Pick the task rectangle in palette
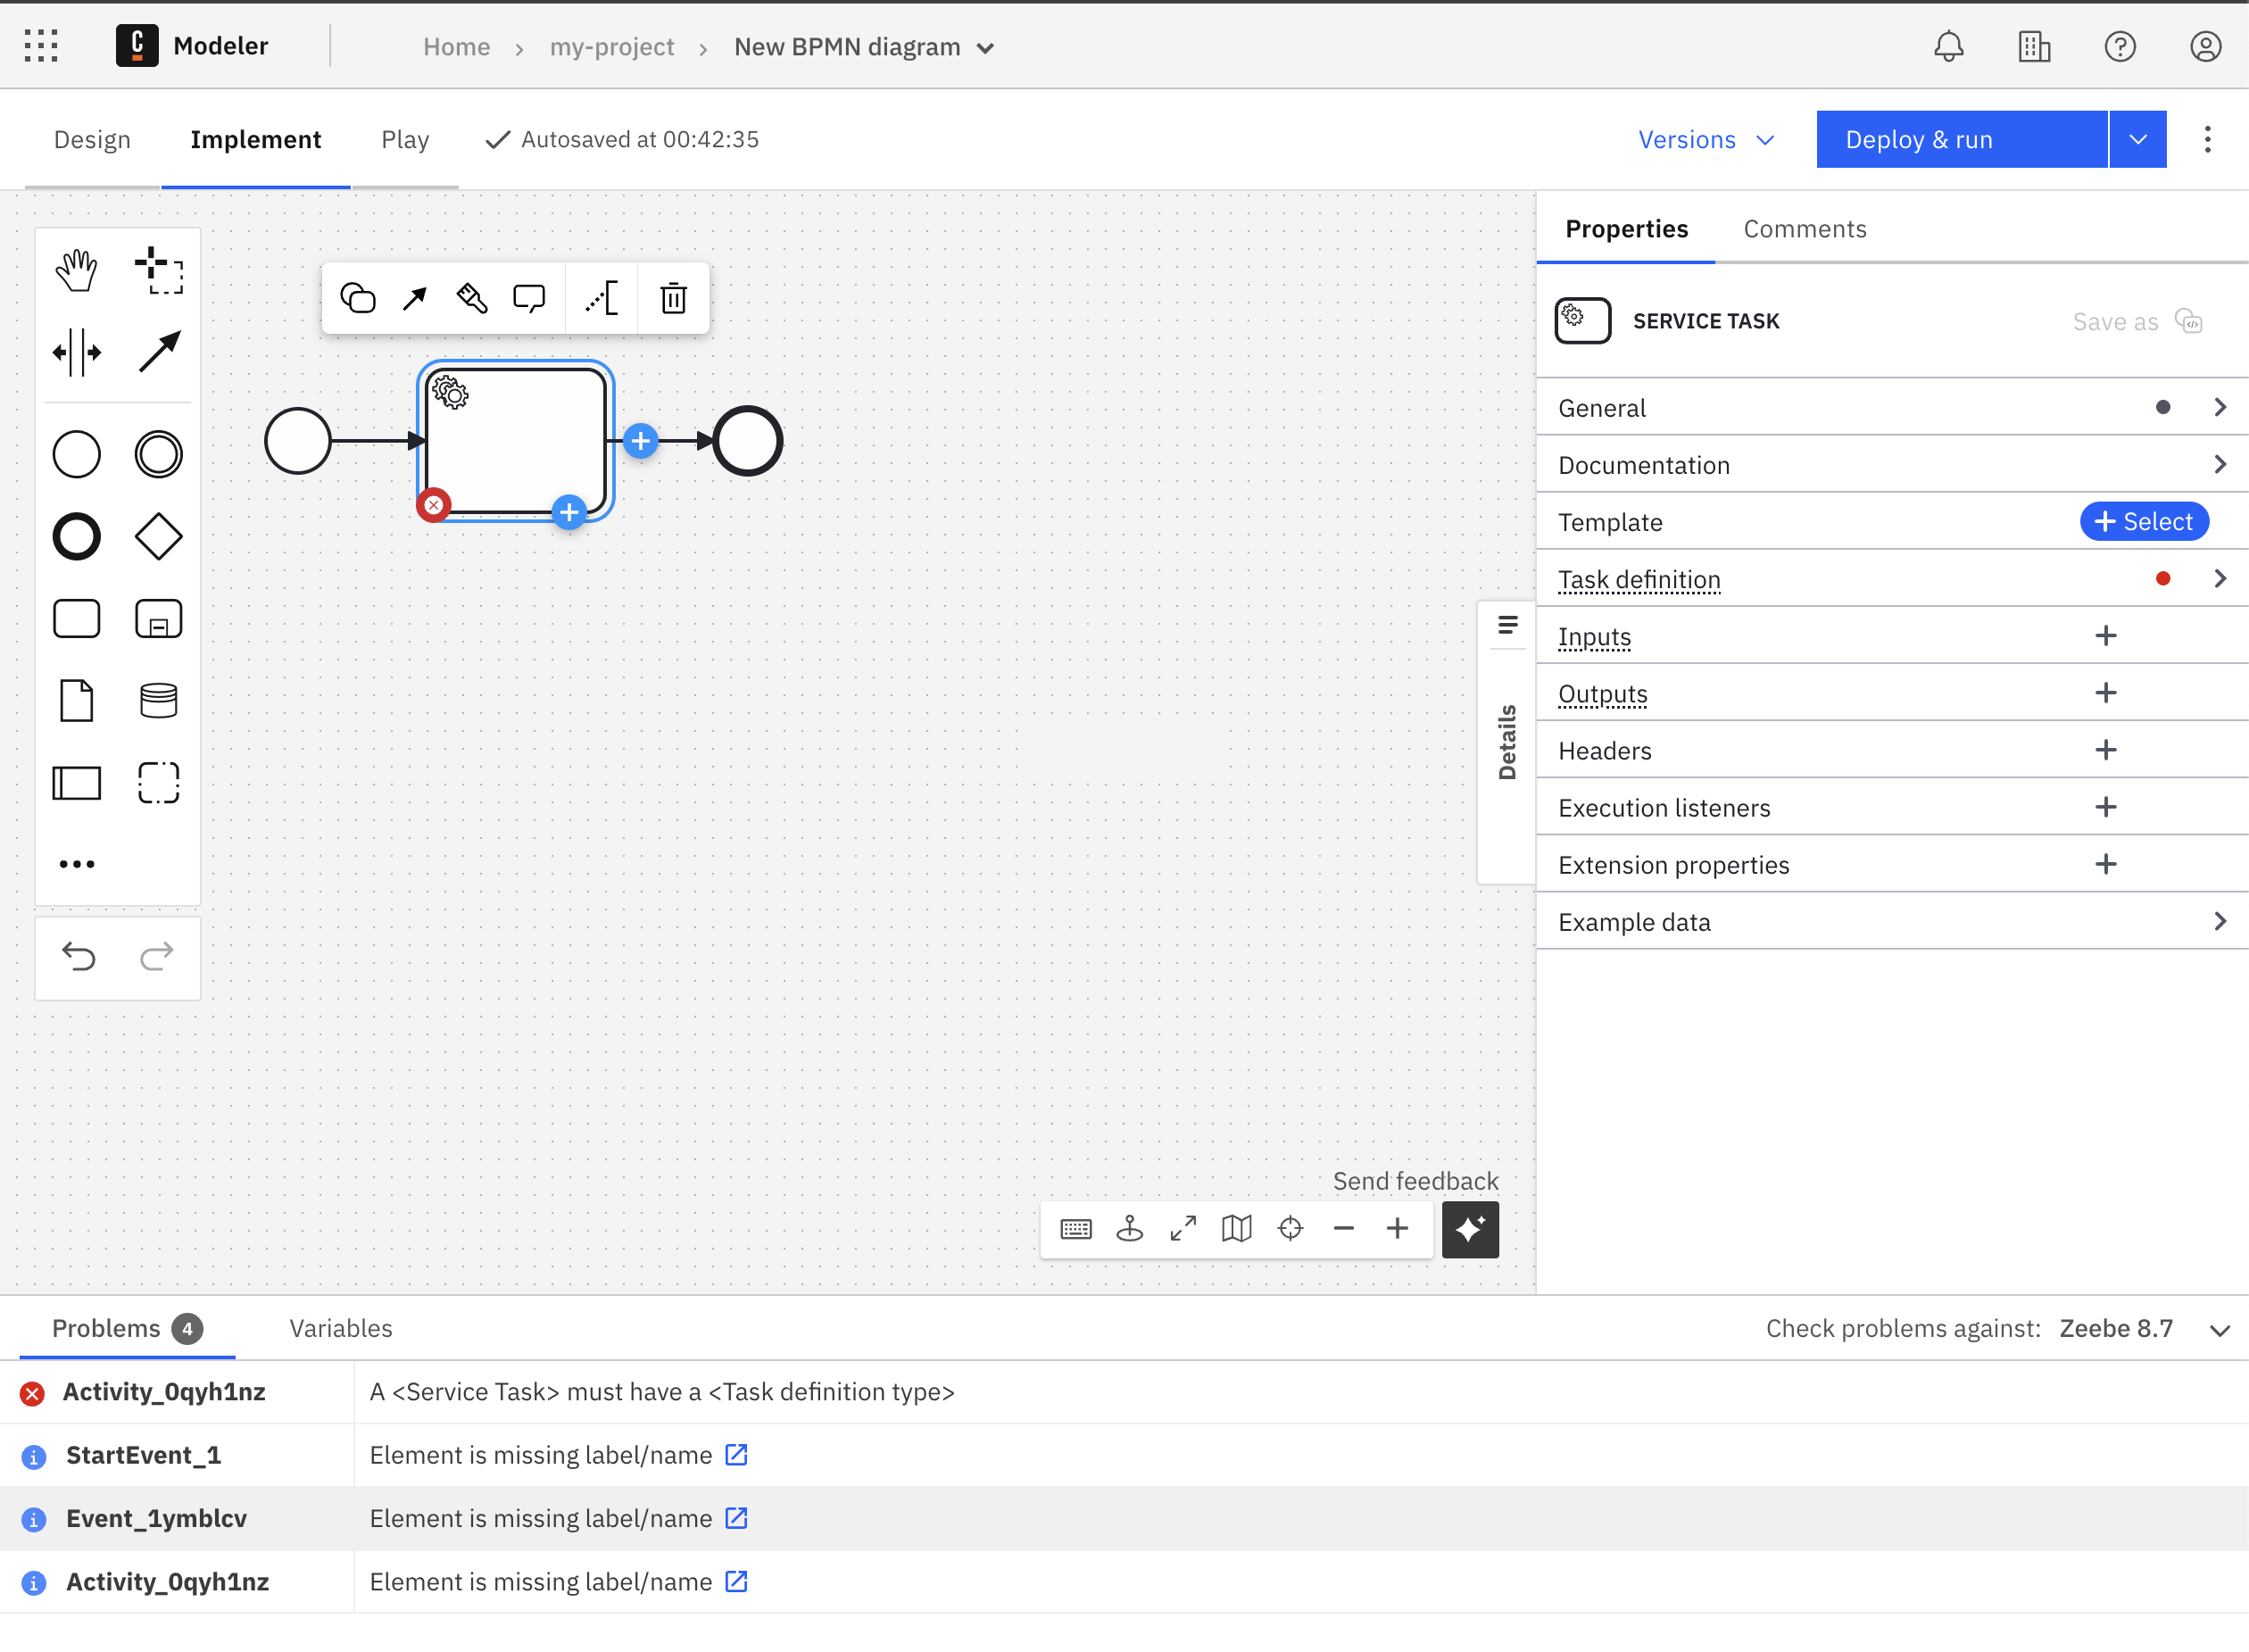This screenshot has height=1652, width=2249. (x=76, y=619)
